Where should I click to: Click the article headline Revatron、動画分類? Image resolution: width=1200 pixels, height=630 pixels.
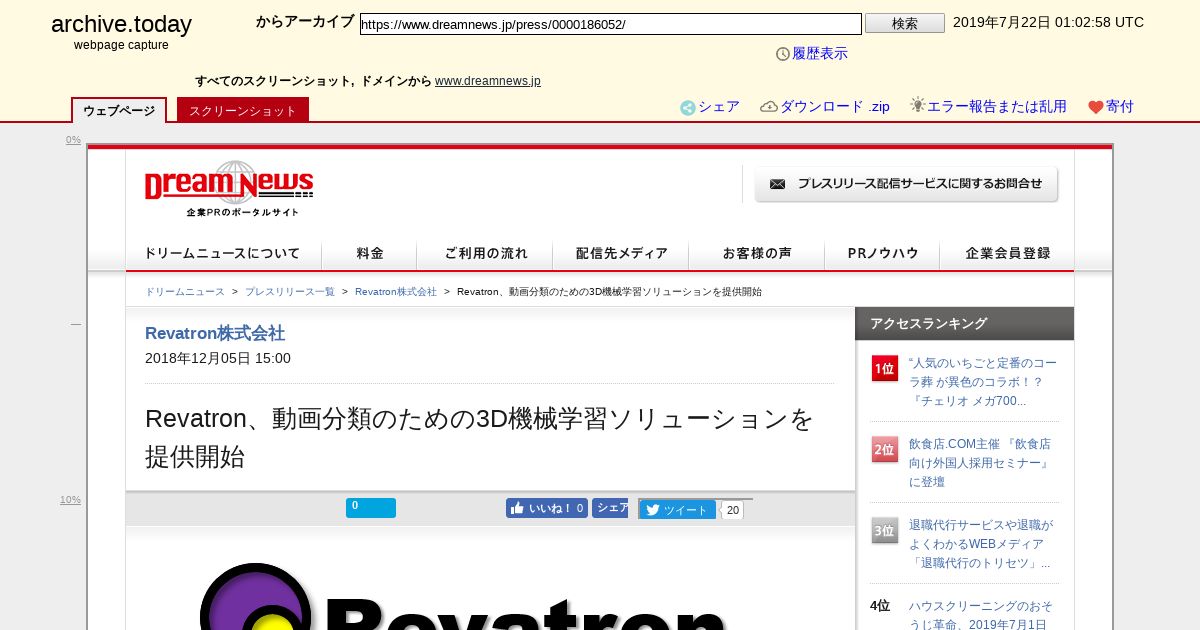coord(480,438)
